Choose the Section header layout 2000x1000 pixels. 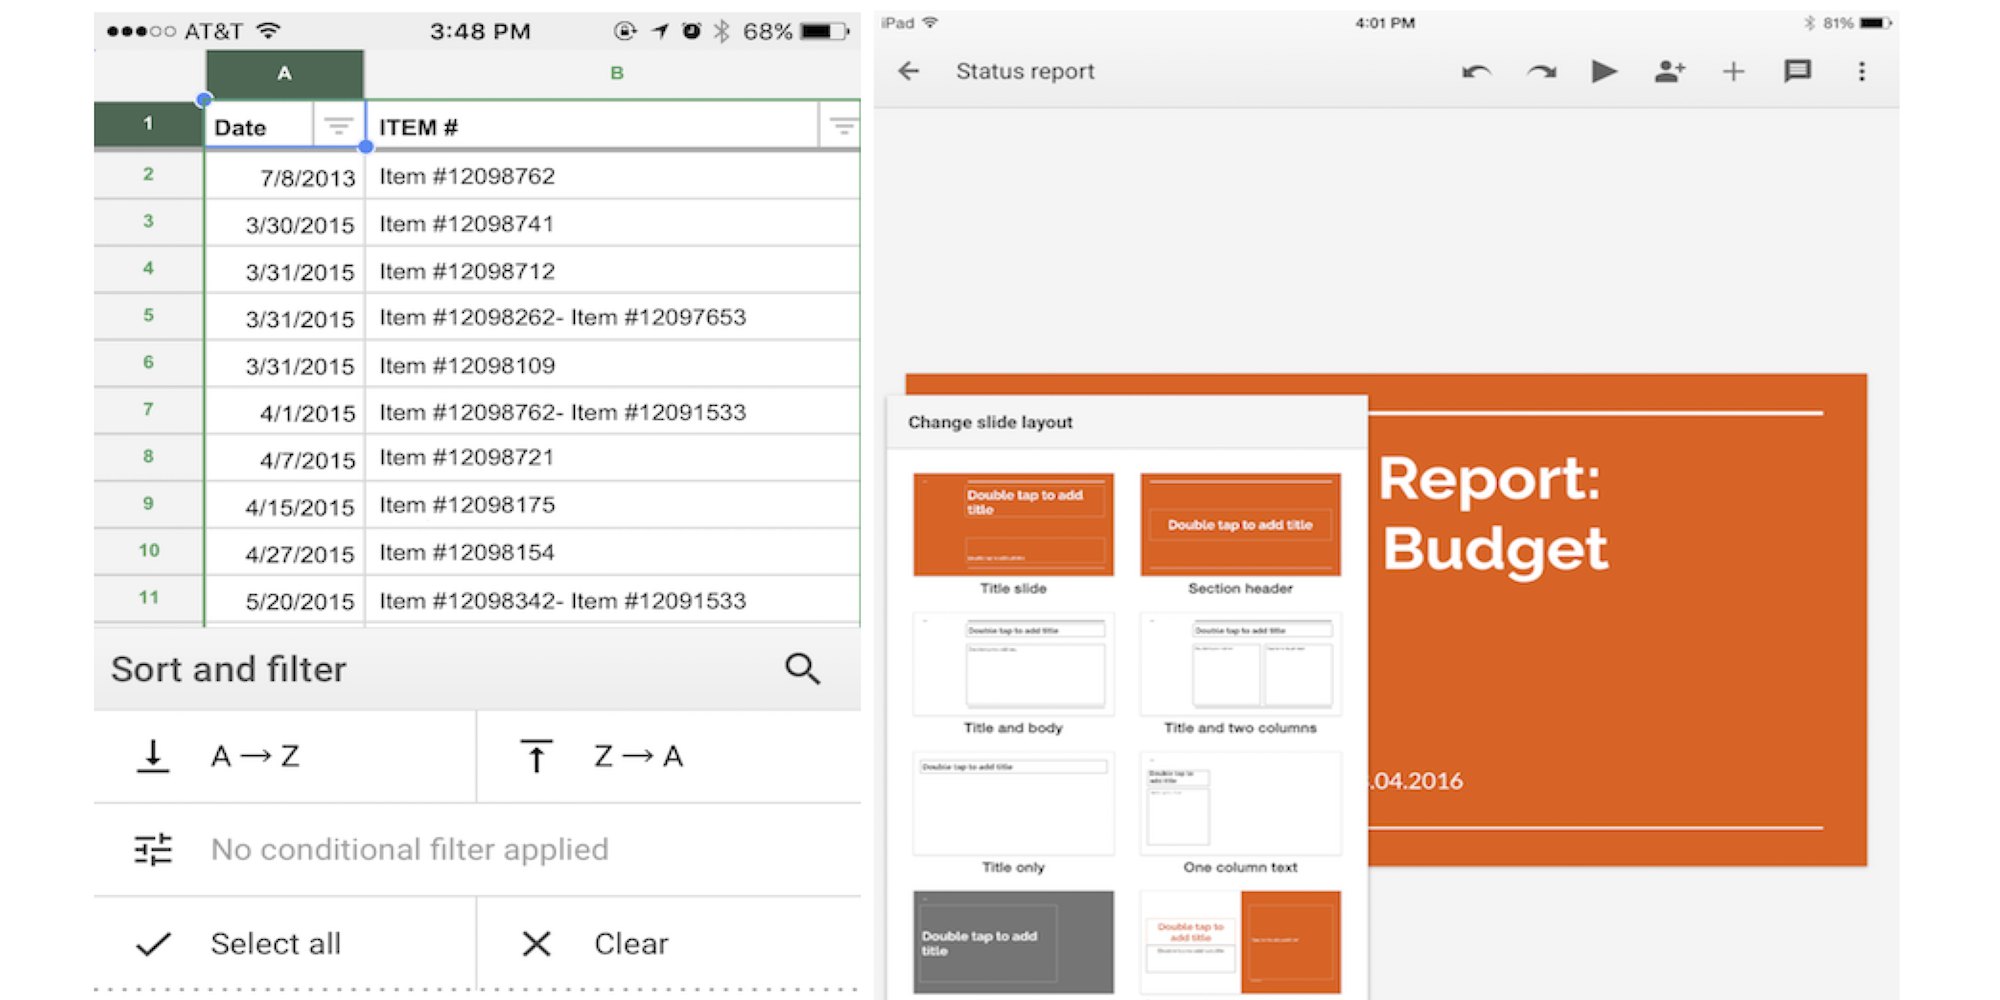[x=1240, y=524]
